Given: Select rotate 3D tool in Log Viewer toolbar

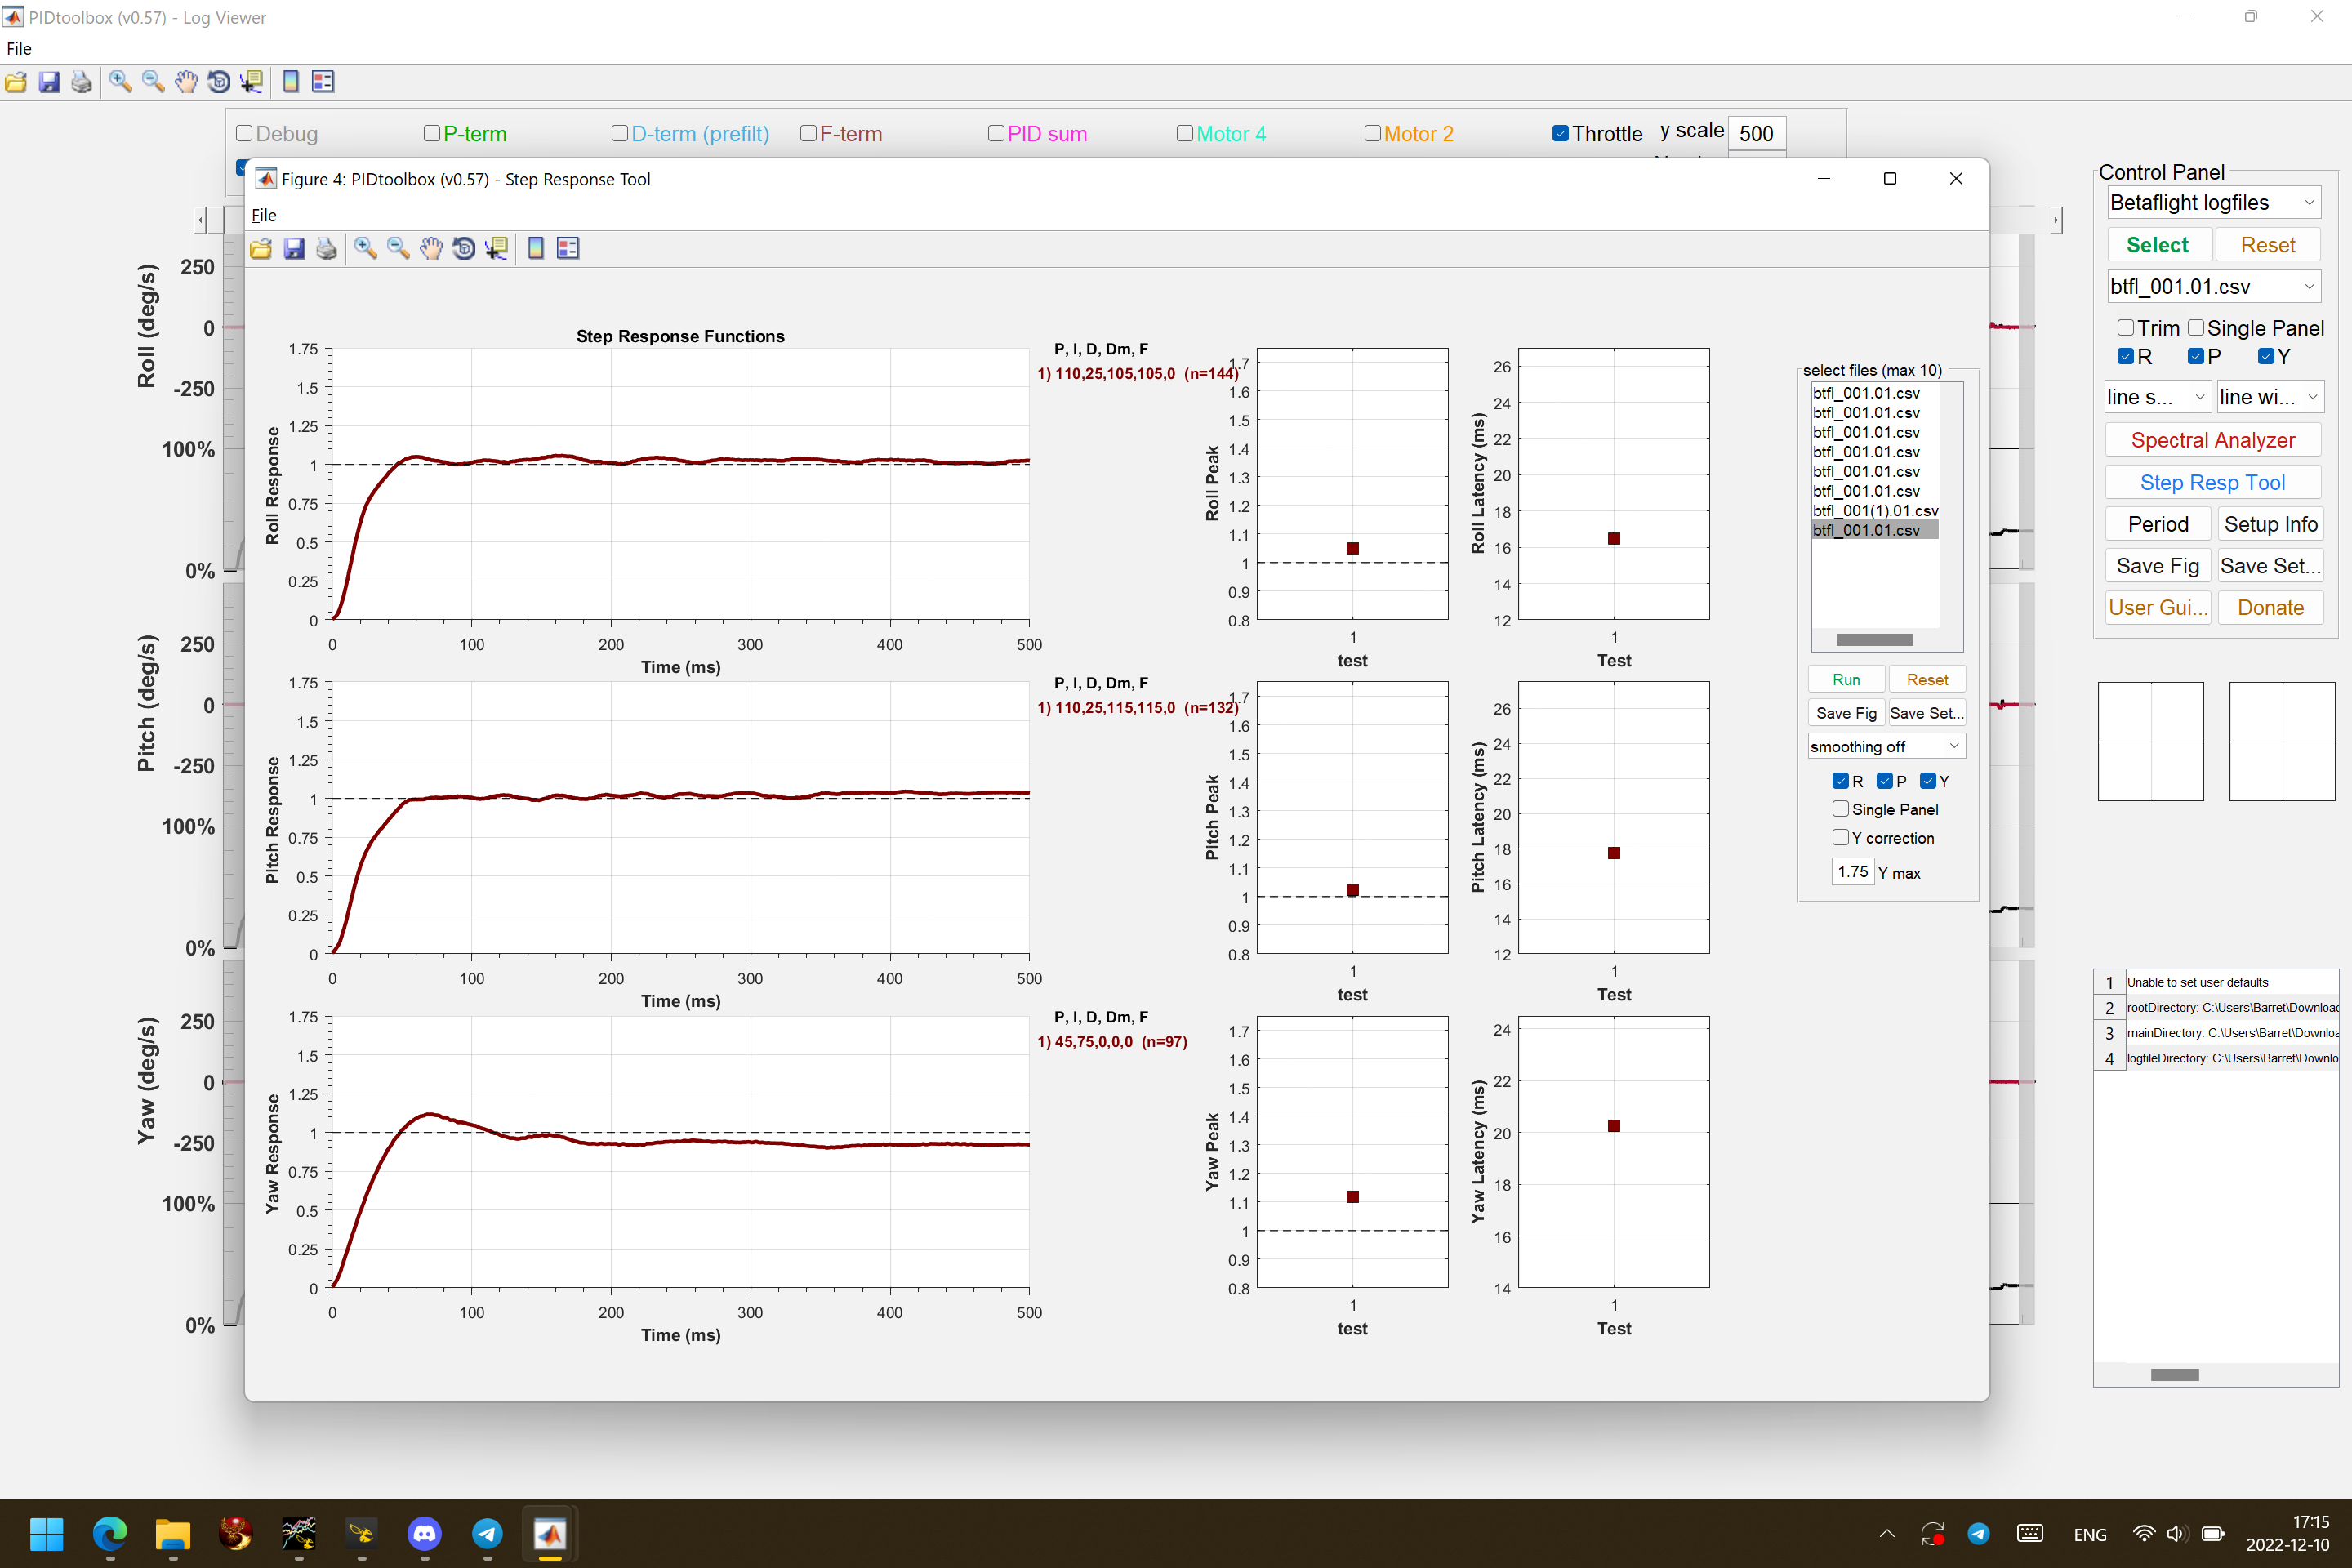Looking at the screenshot, I should click(219, 82).
